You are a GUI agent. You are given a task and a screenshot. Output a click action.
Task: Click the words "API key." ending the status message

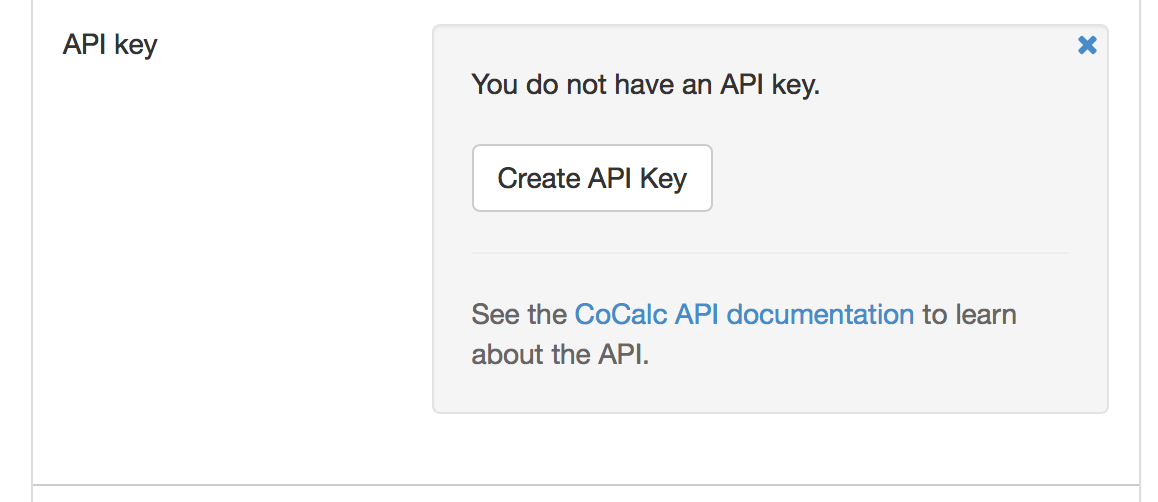pos(770,84)
